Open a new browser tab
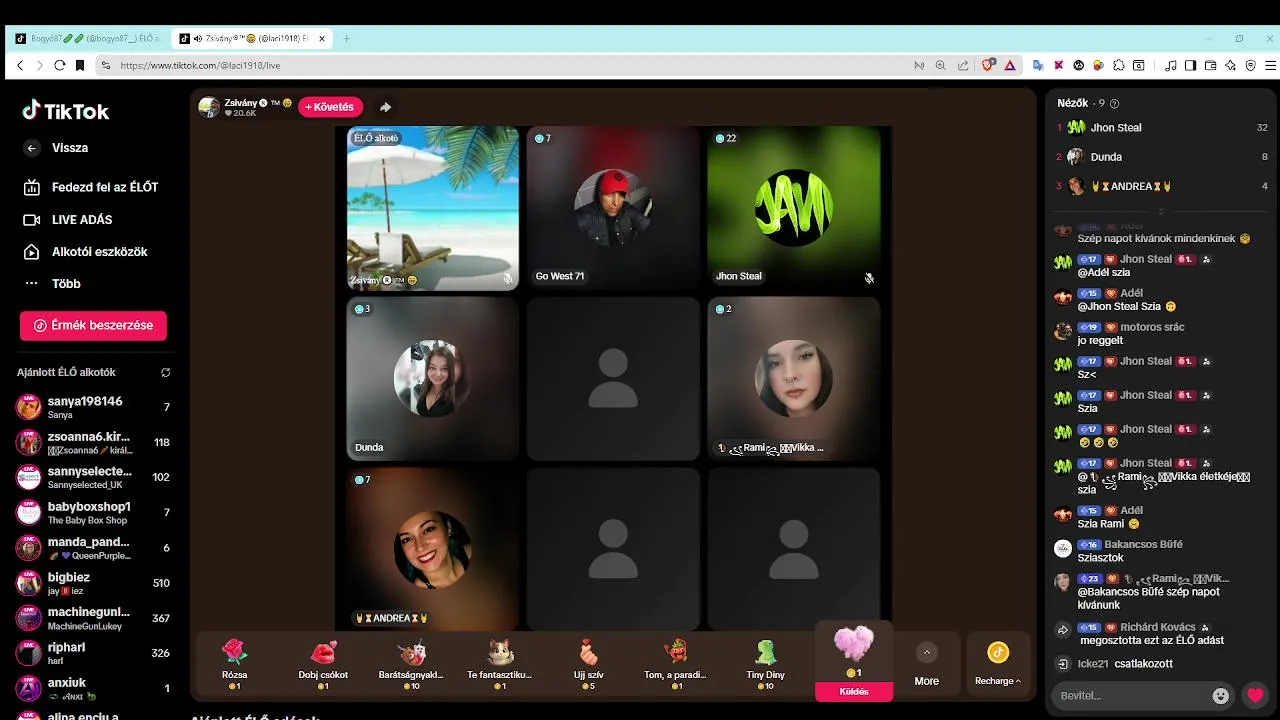The width and height of the screenshot is (1280, 720). pyautogui.click(x=347, y=39)
